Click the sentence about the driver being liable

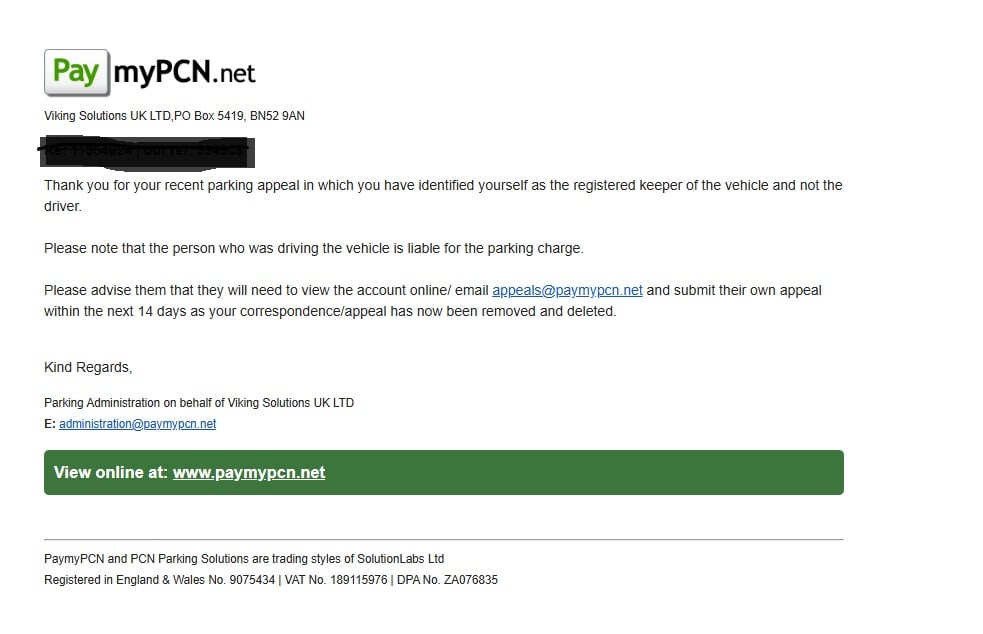coord(313,248)
